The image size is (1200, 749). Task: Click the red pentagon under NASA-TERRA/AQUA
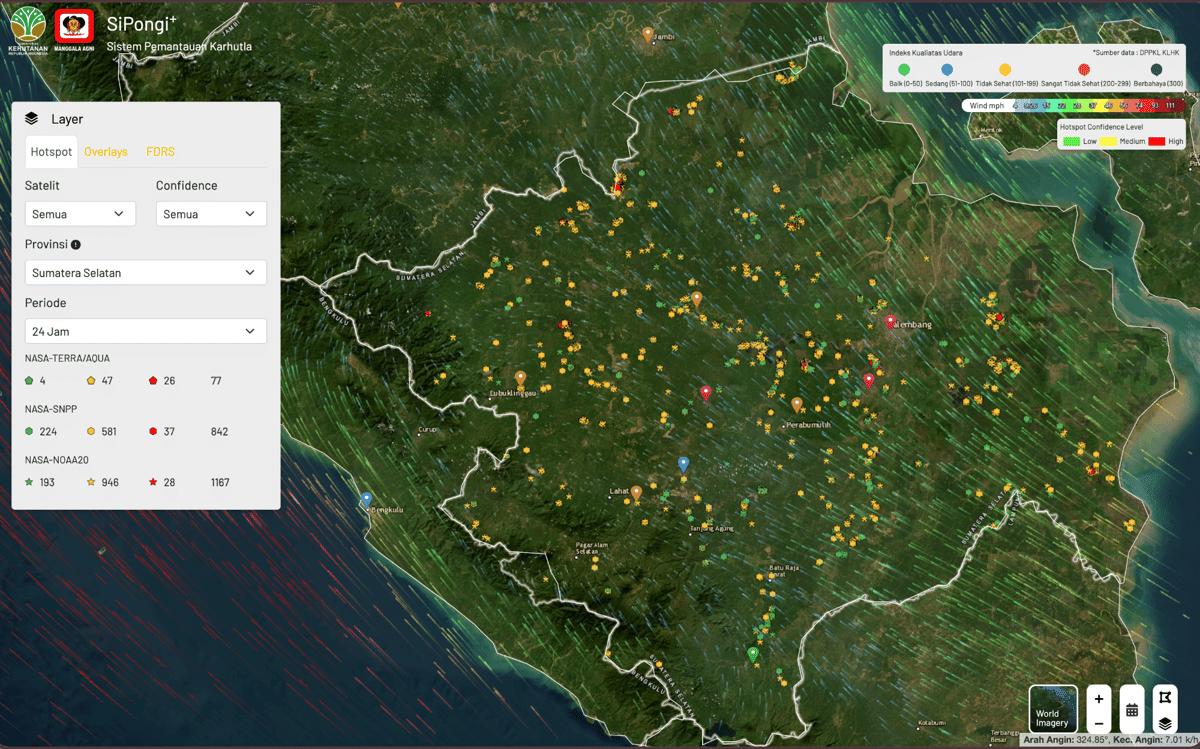pyautogui.click(x=152, y=381)
